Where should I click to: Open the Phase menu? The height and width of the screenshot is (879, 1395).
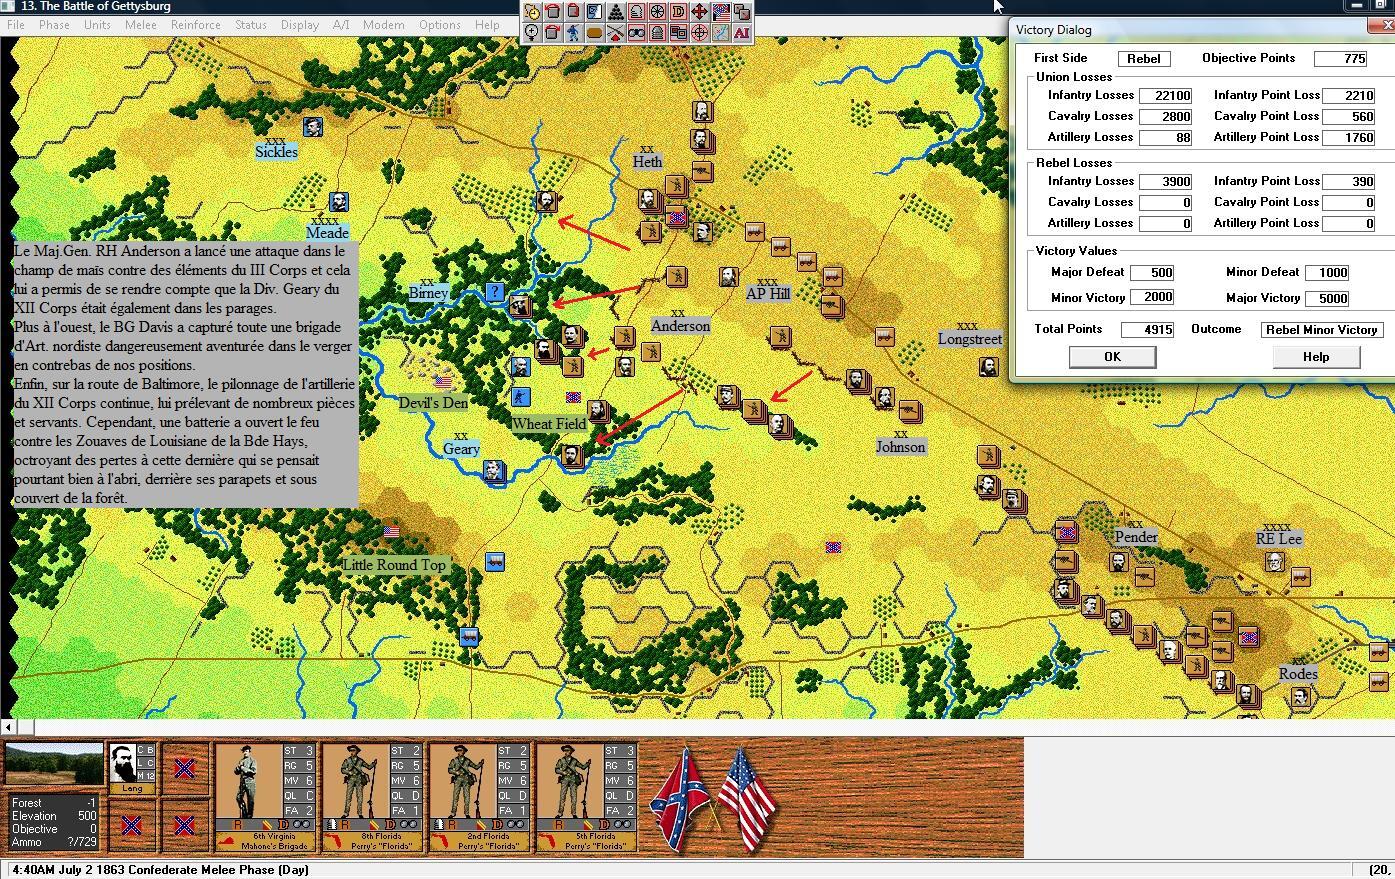54,25
